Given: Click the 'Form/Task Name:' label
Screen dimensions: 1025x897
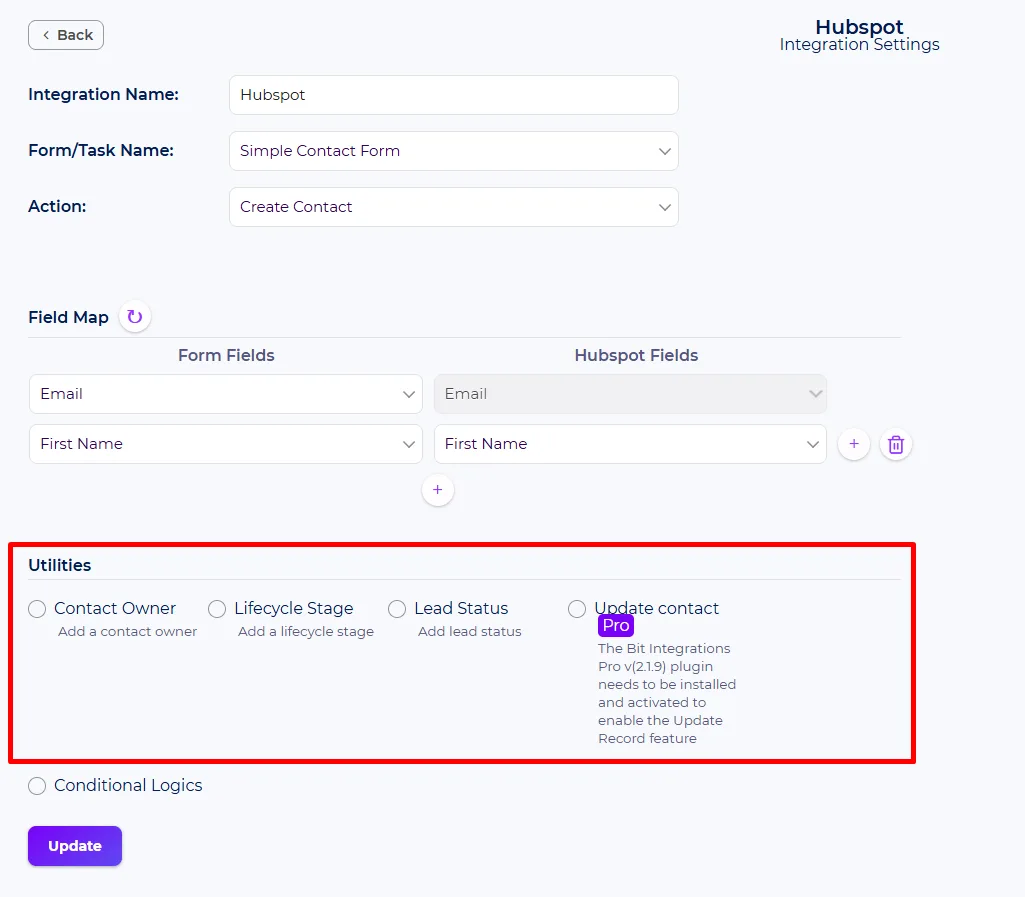Looking at the screenshot, I should point(101,150).
